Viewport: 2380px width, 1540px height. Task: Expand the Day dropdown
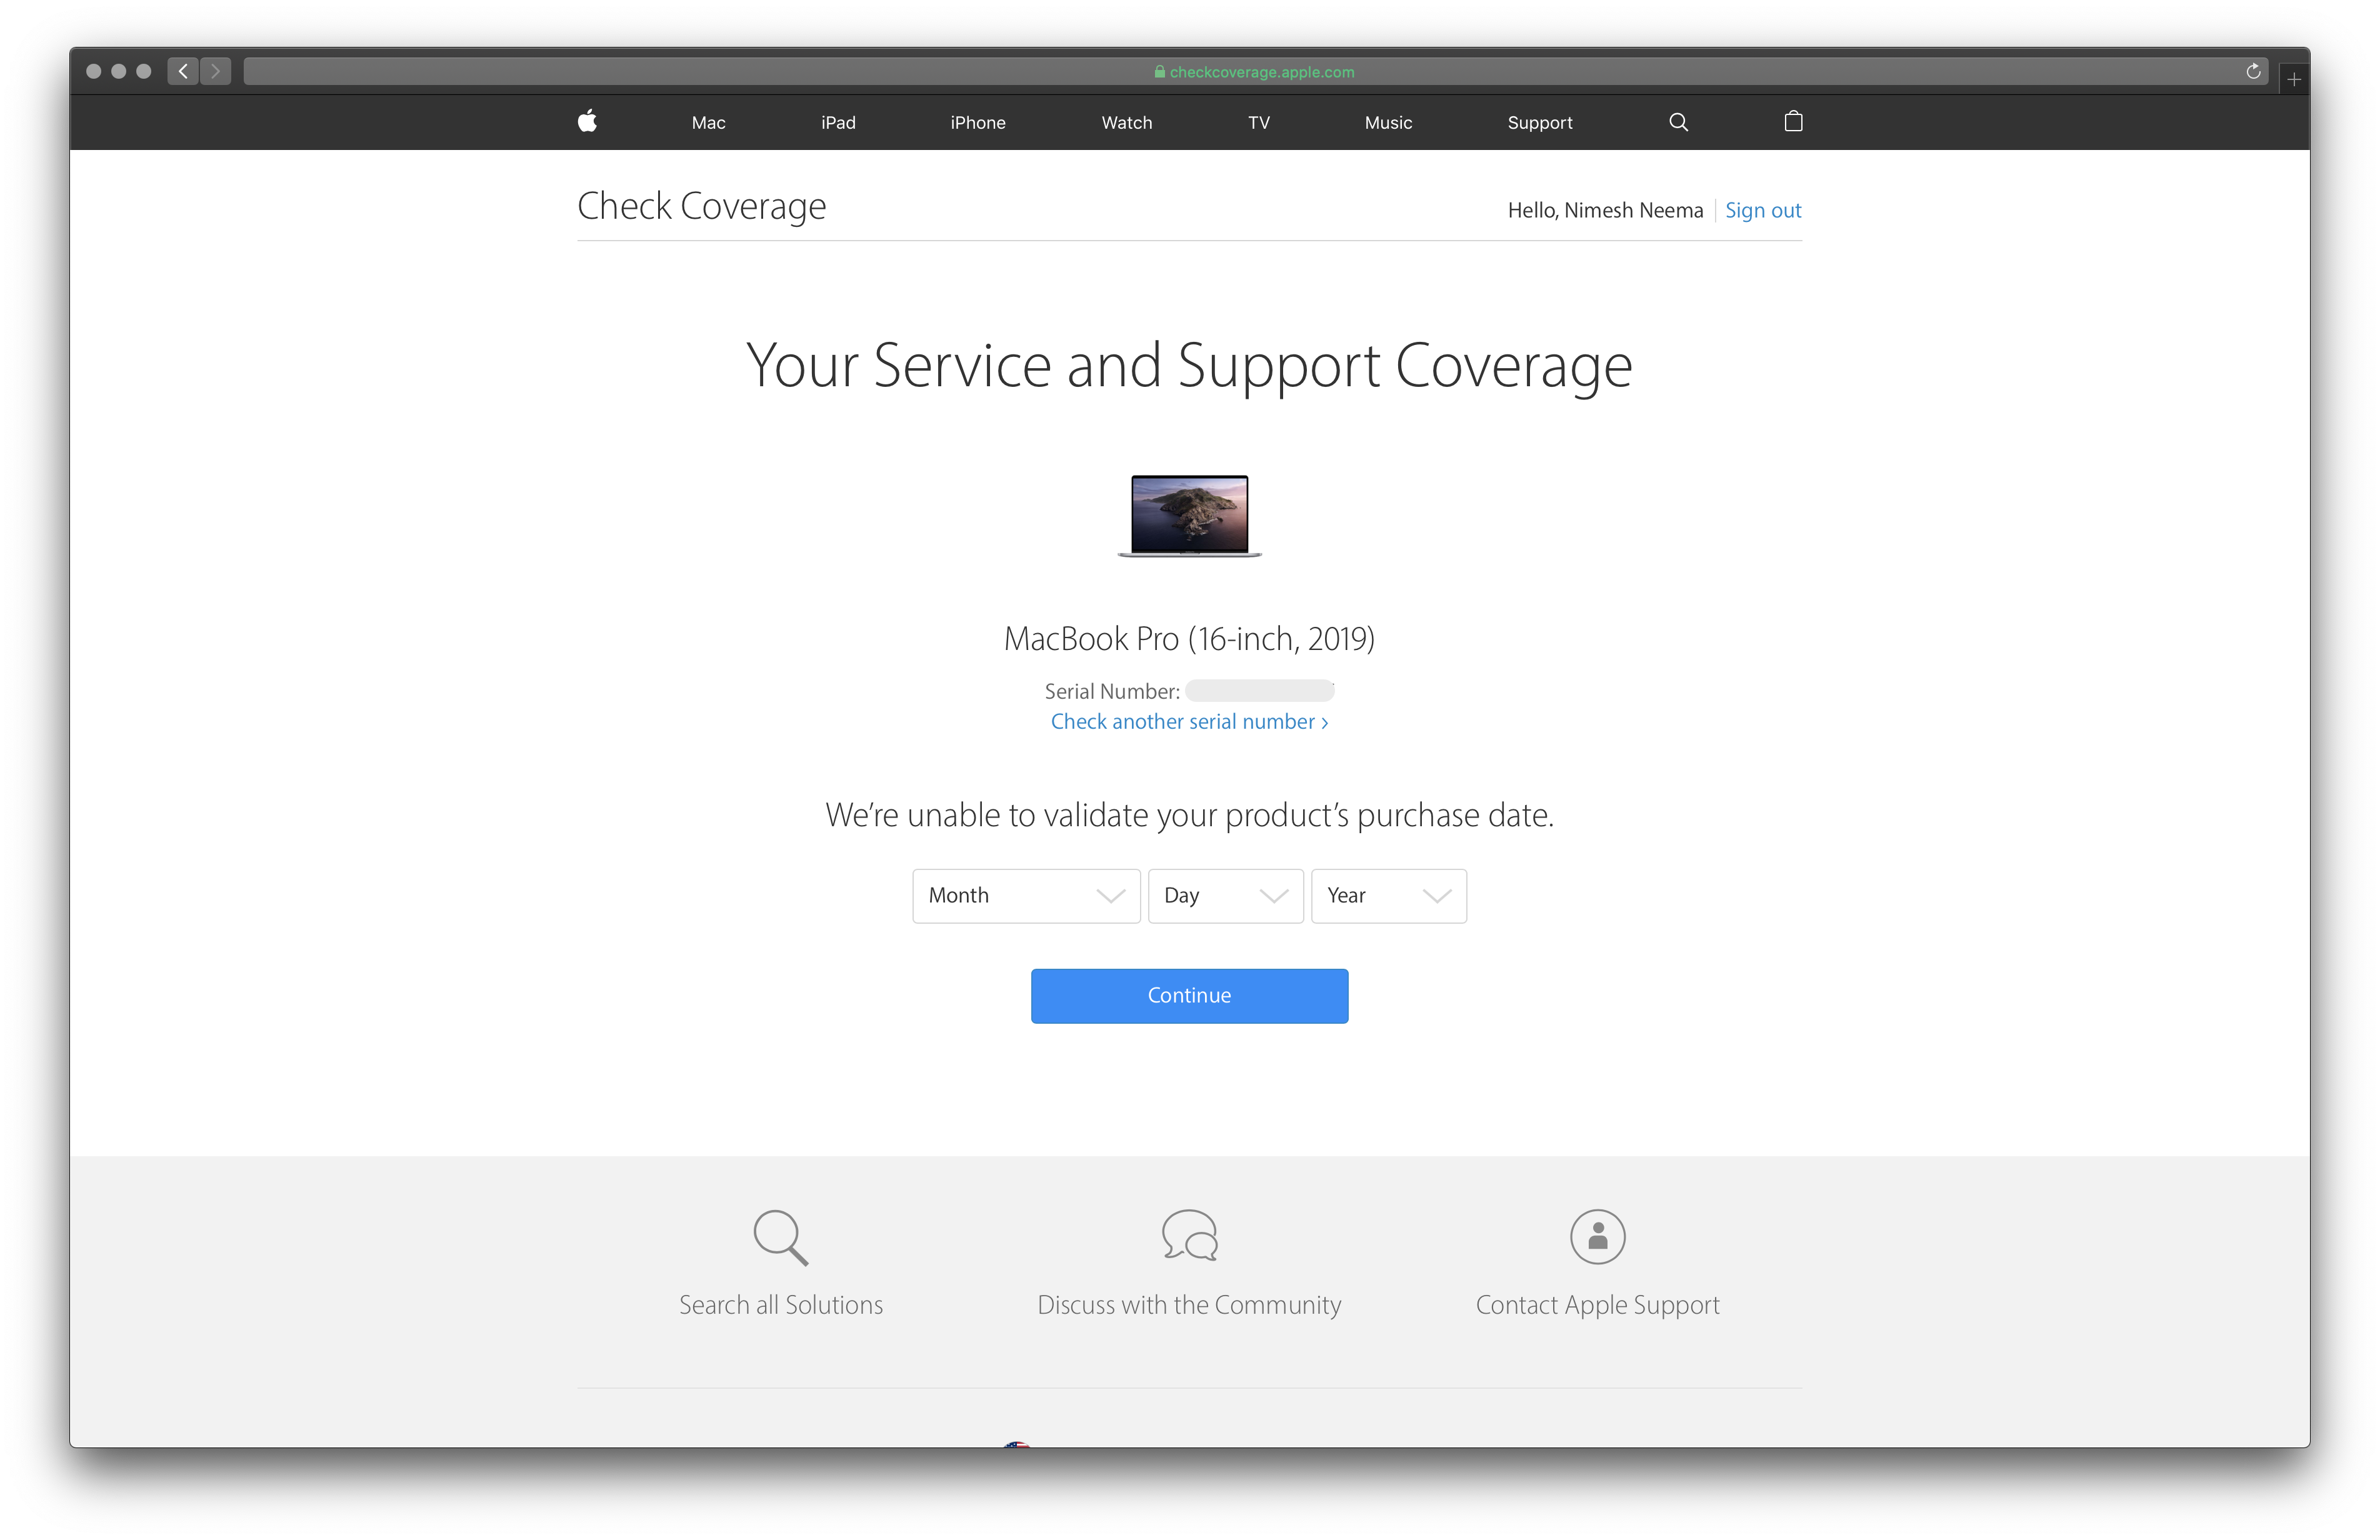pos(1226,896)
